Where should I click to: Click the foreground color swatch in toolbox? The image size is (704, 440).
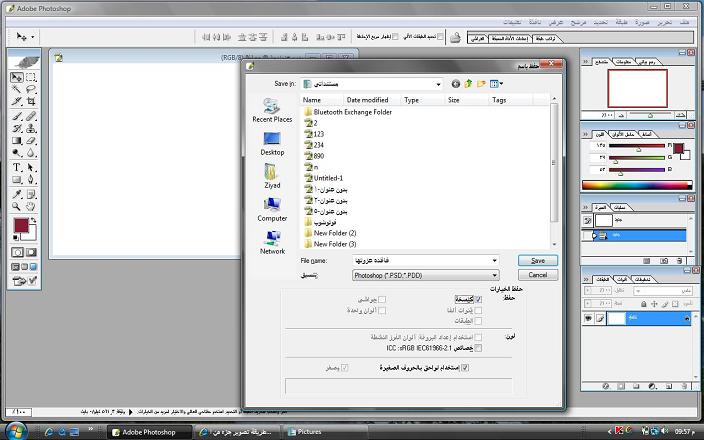pos(20,227)
